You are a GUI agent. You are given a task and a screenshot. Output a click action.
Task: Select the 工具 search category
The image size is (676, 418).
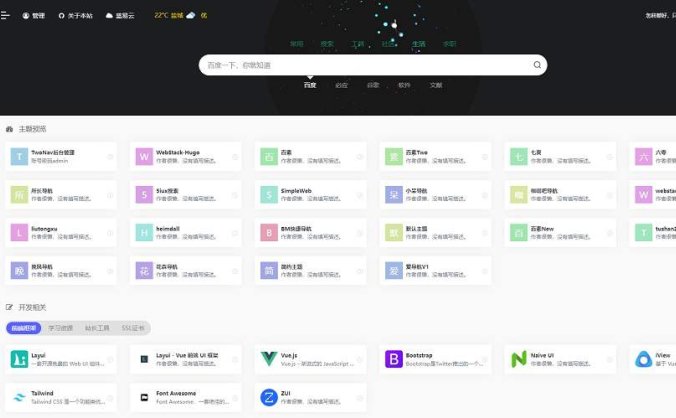[357, 44]
